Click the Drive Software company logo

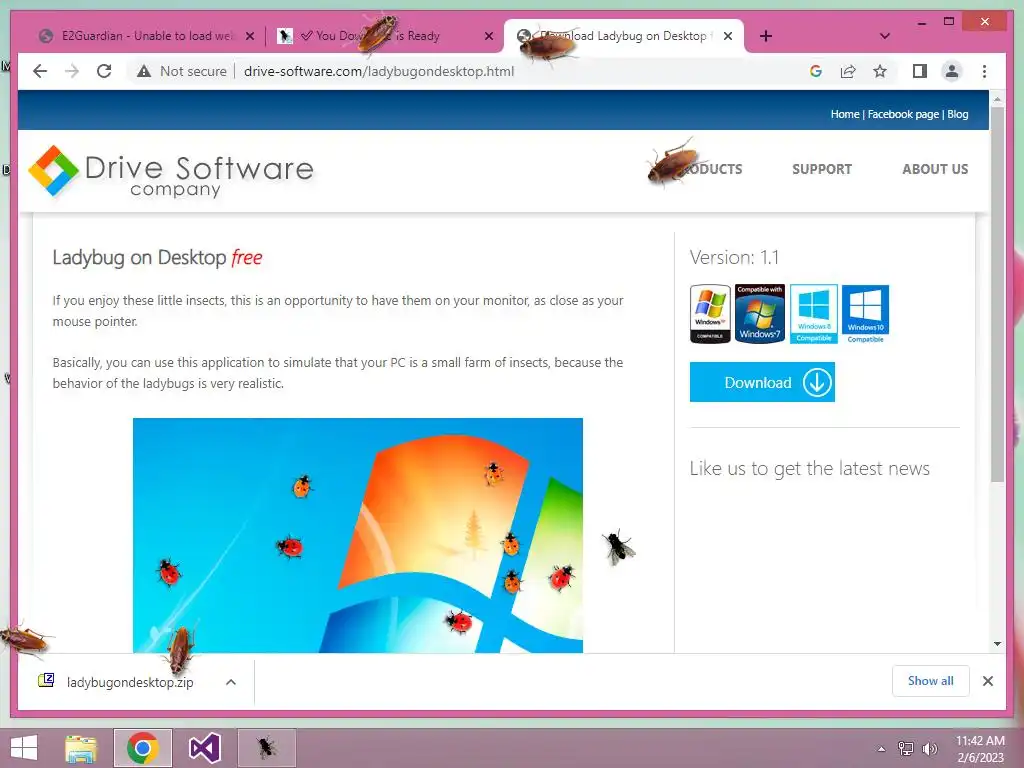pos(171,171)
